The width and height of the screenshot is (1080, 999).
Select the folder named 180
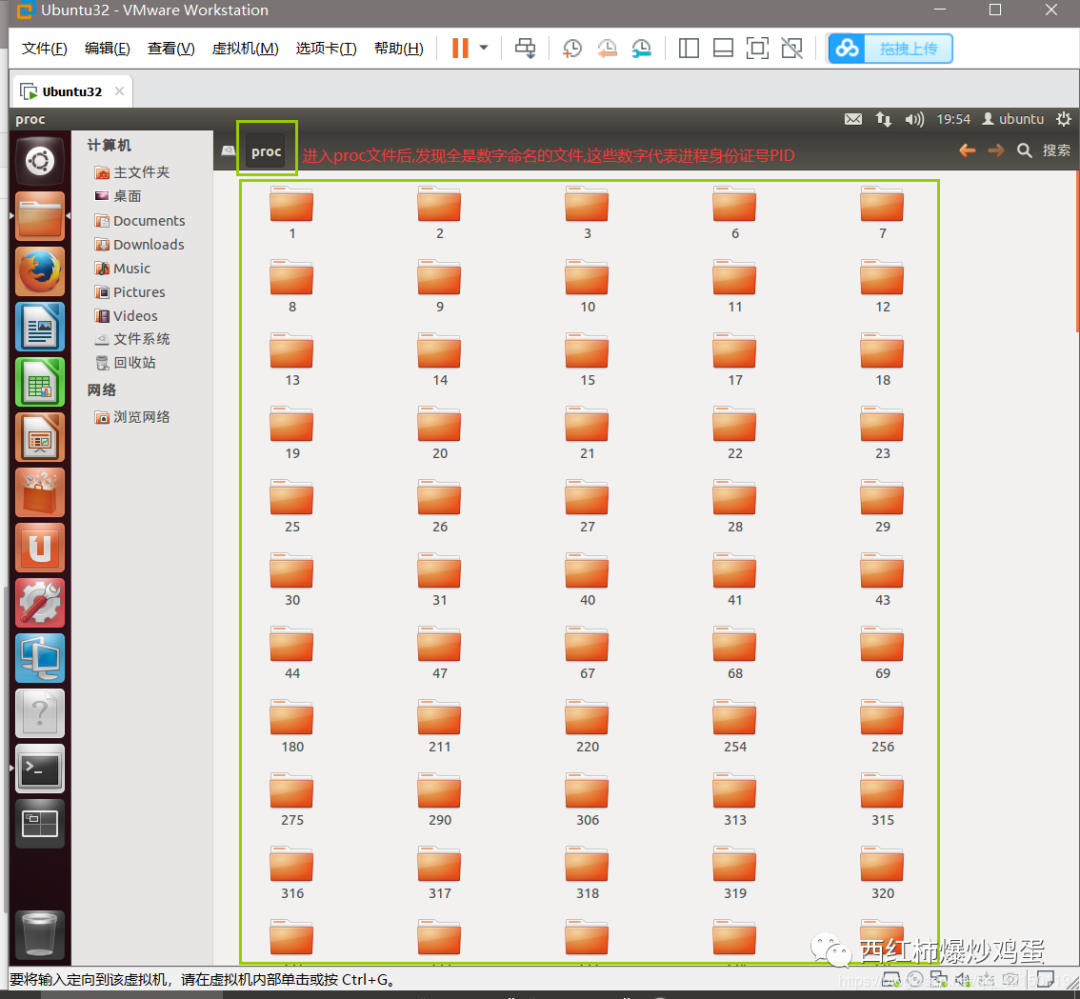click(292, 726)
